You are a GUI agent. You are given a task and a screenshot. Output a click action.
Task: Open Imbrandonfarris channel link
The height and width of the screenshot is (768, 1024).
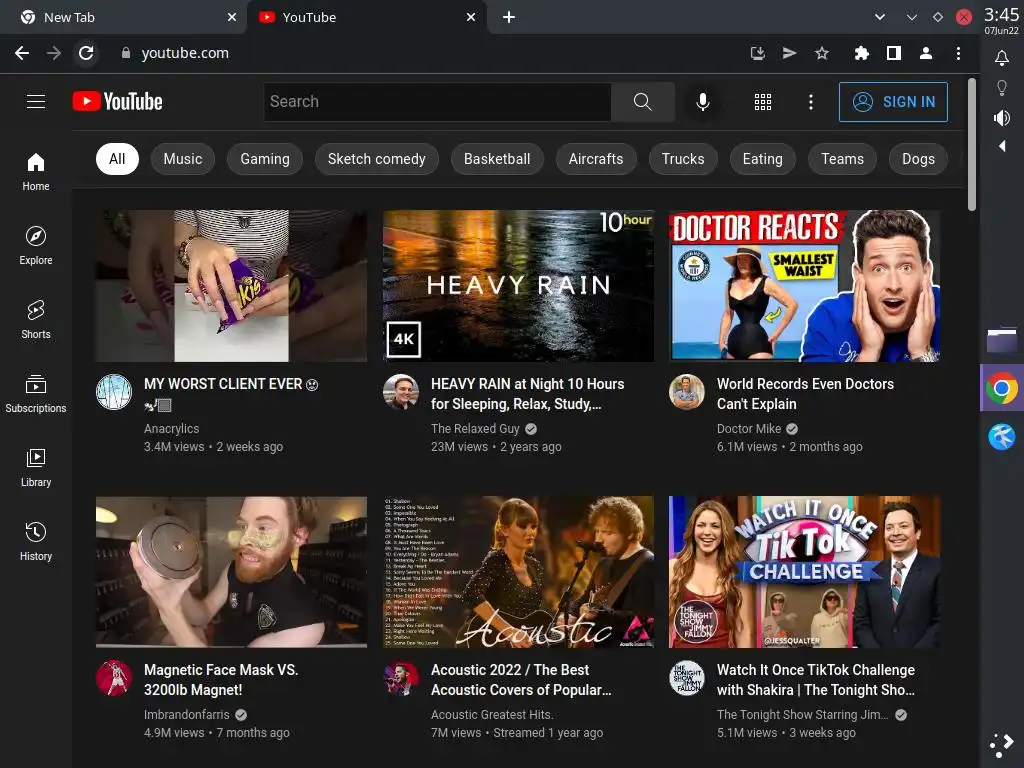click(x=187, y=714)
